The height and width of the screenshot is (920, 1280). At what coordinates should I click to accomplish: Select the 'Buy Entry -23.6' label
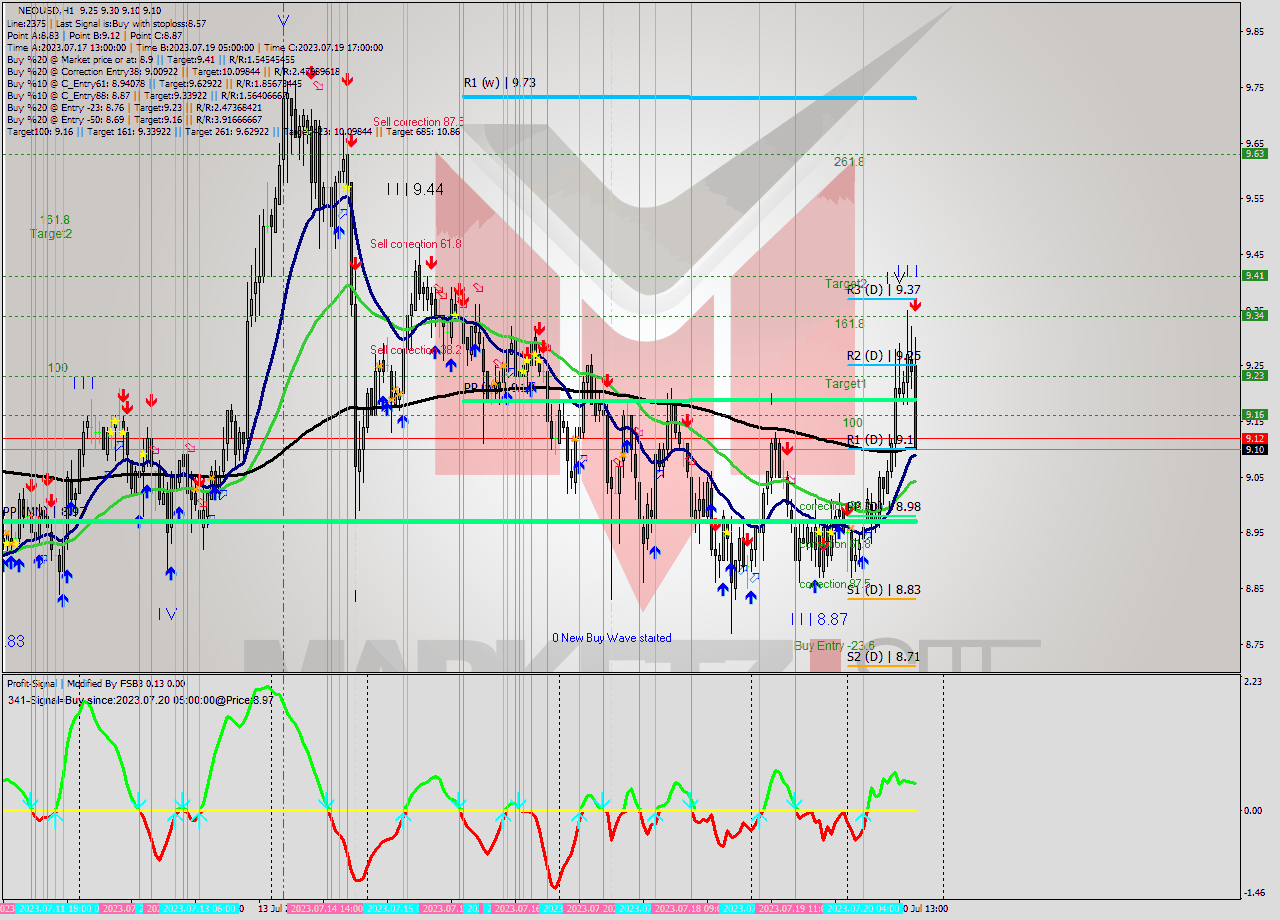[834, 646]
